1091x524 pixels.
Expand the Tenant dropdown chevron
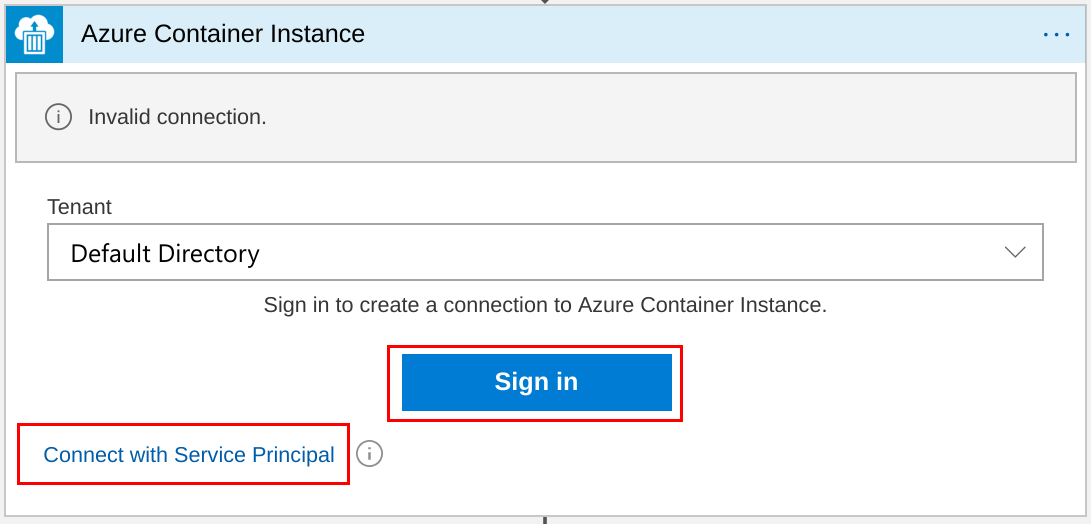[x=1015, y=252]
